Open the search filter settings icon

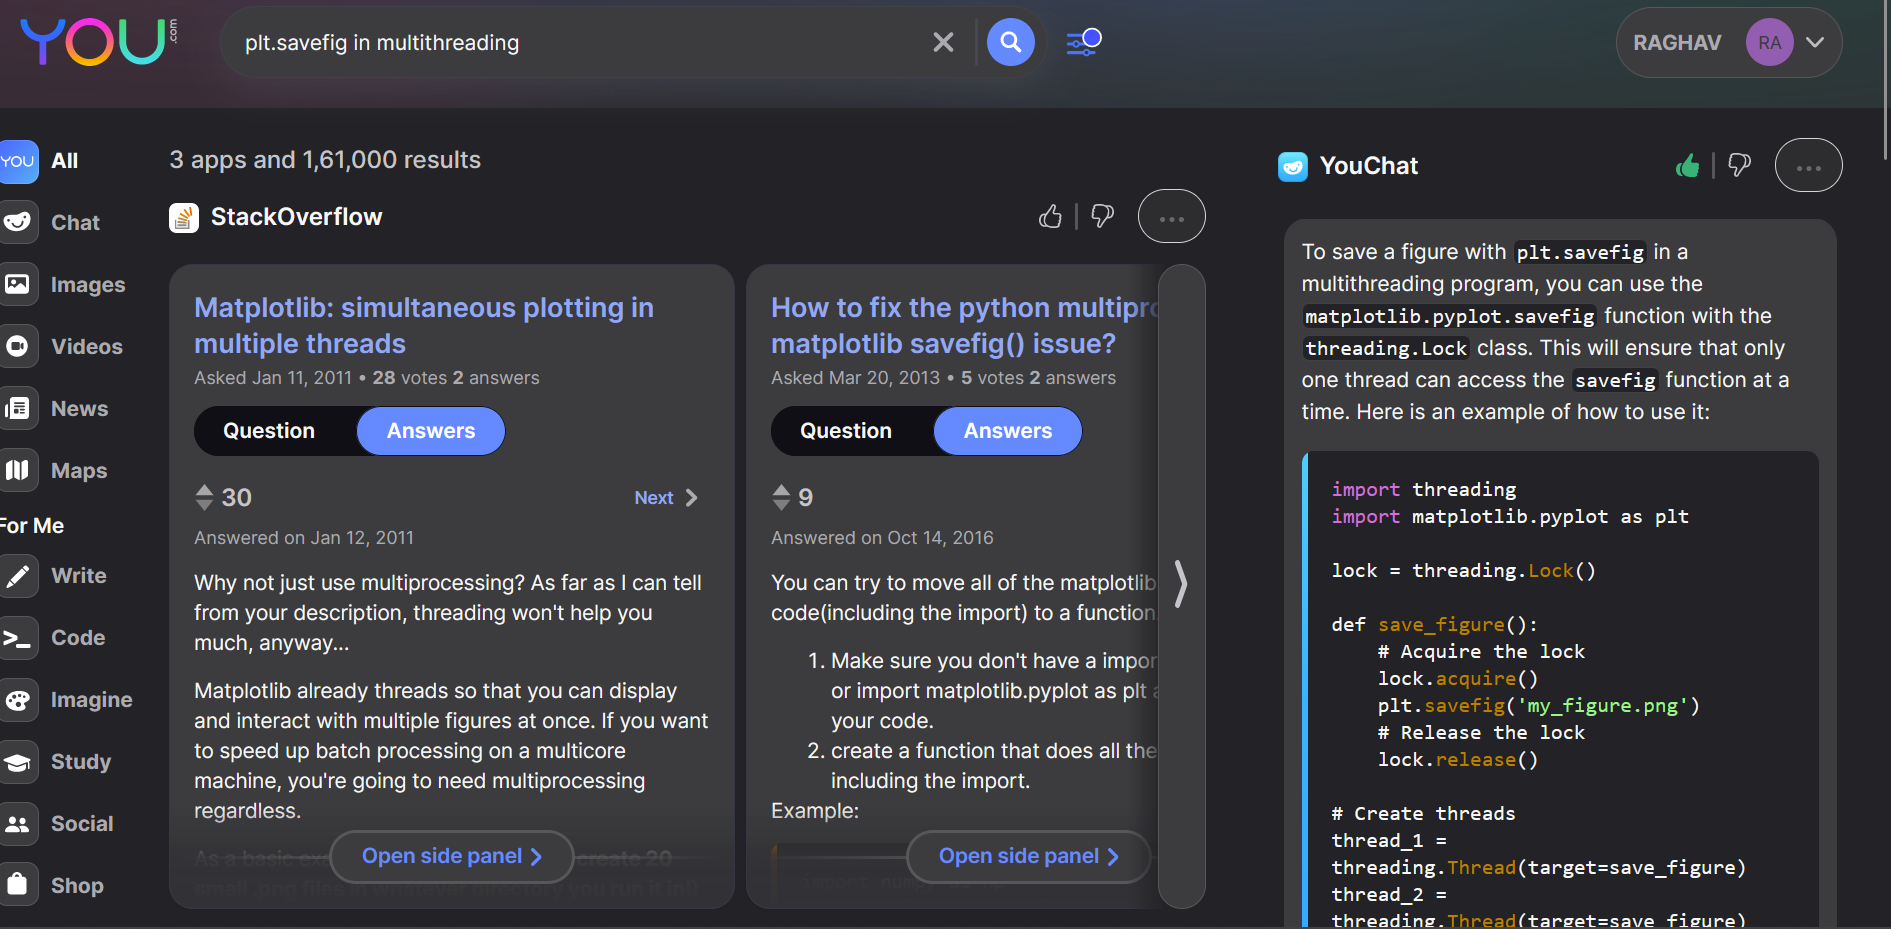1083,42
